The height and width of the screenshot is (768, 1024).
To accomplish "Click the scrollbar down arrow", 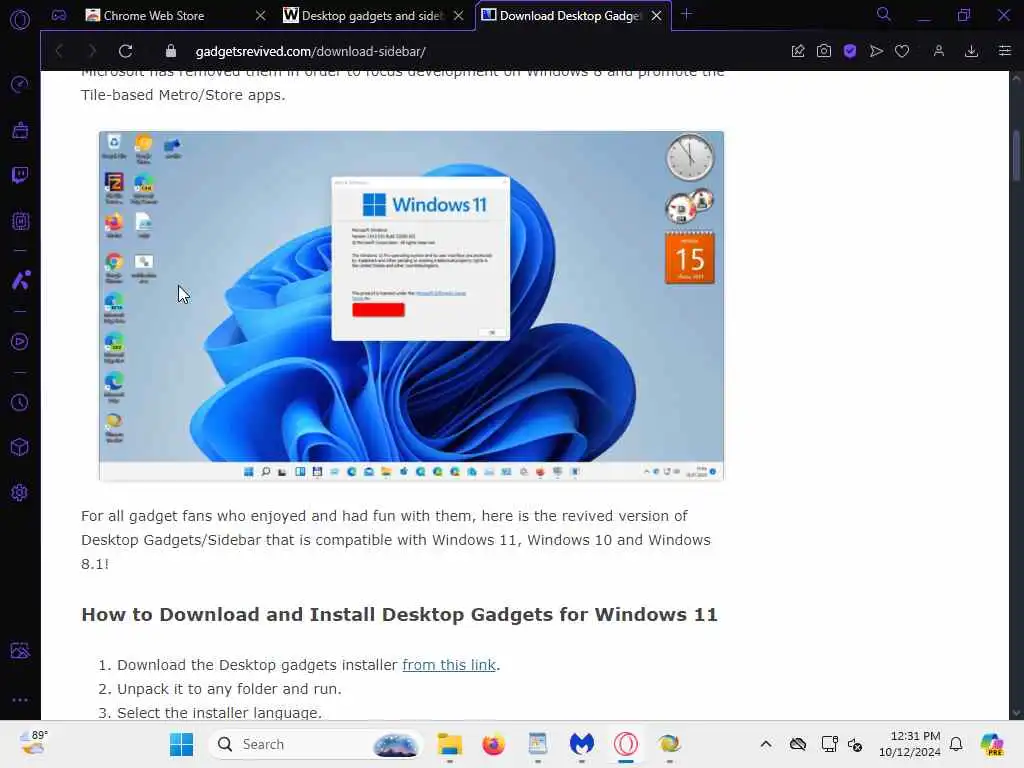I will pos(1016,713).
